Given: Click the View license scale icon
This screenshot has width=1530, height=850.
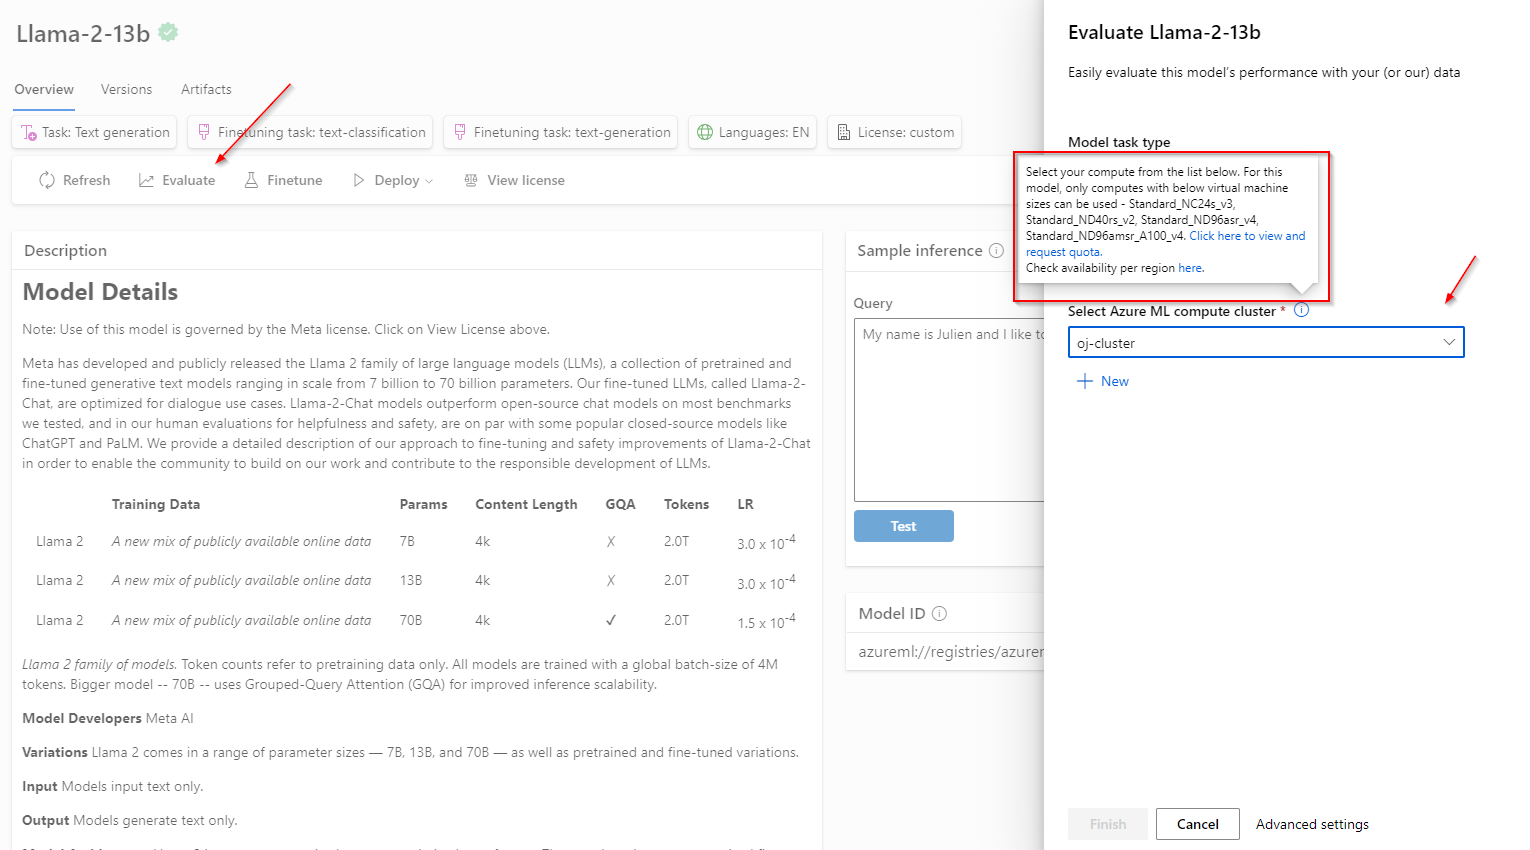Looking at the screenshot, I should 471,180.
